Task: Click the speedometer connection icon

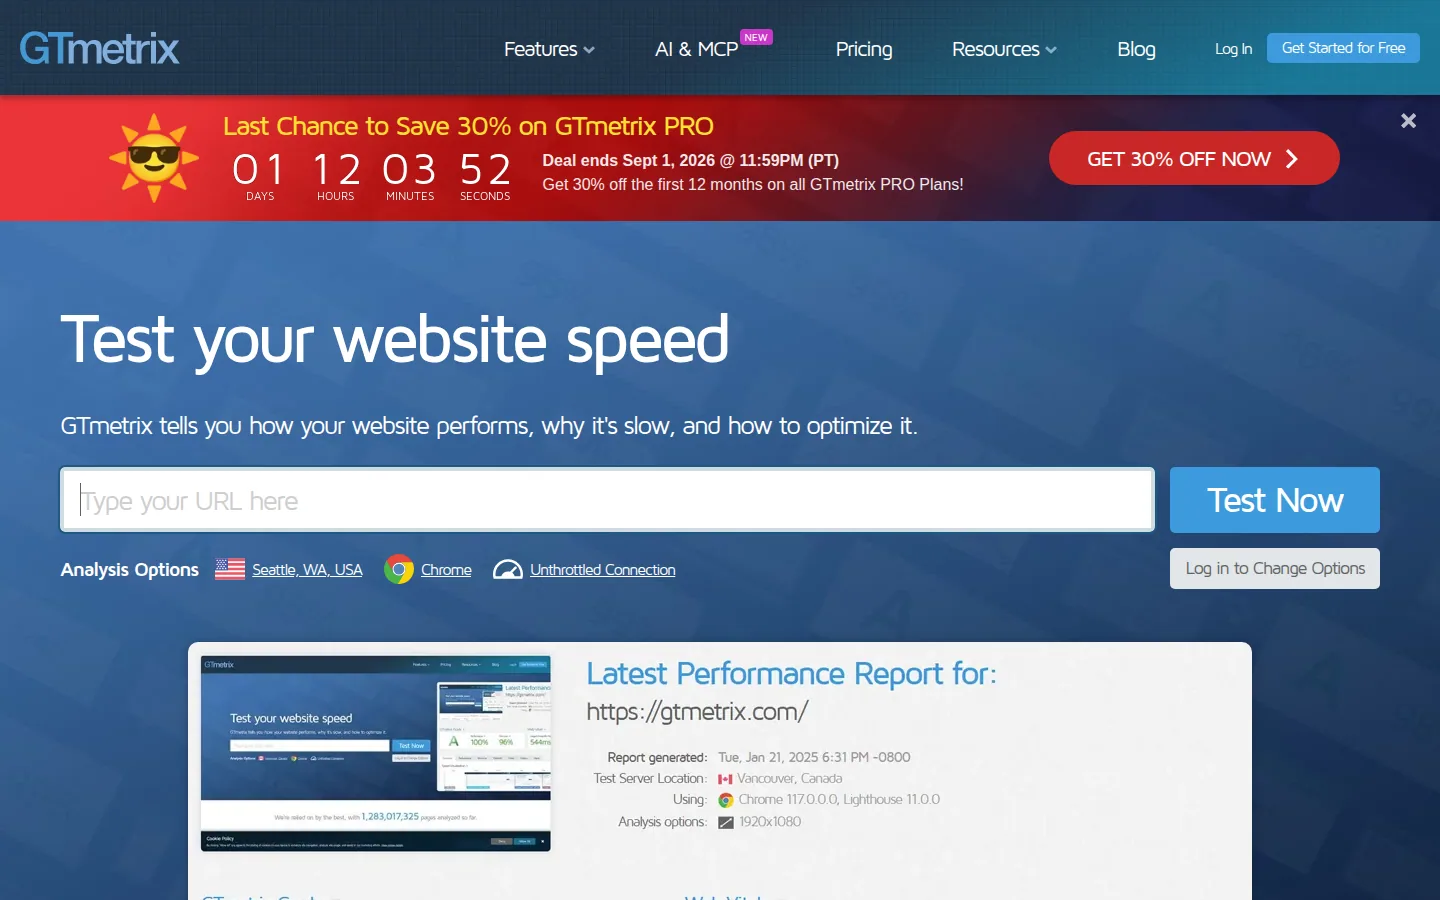Action: coord(508,569)
